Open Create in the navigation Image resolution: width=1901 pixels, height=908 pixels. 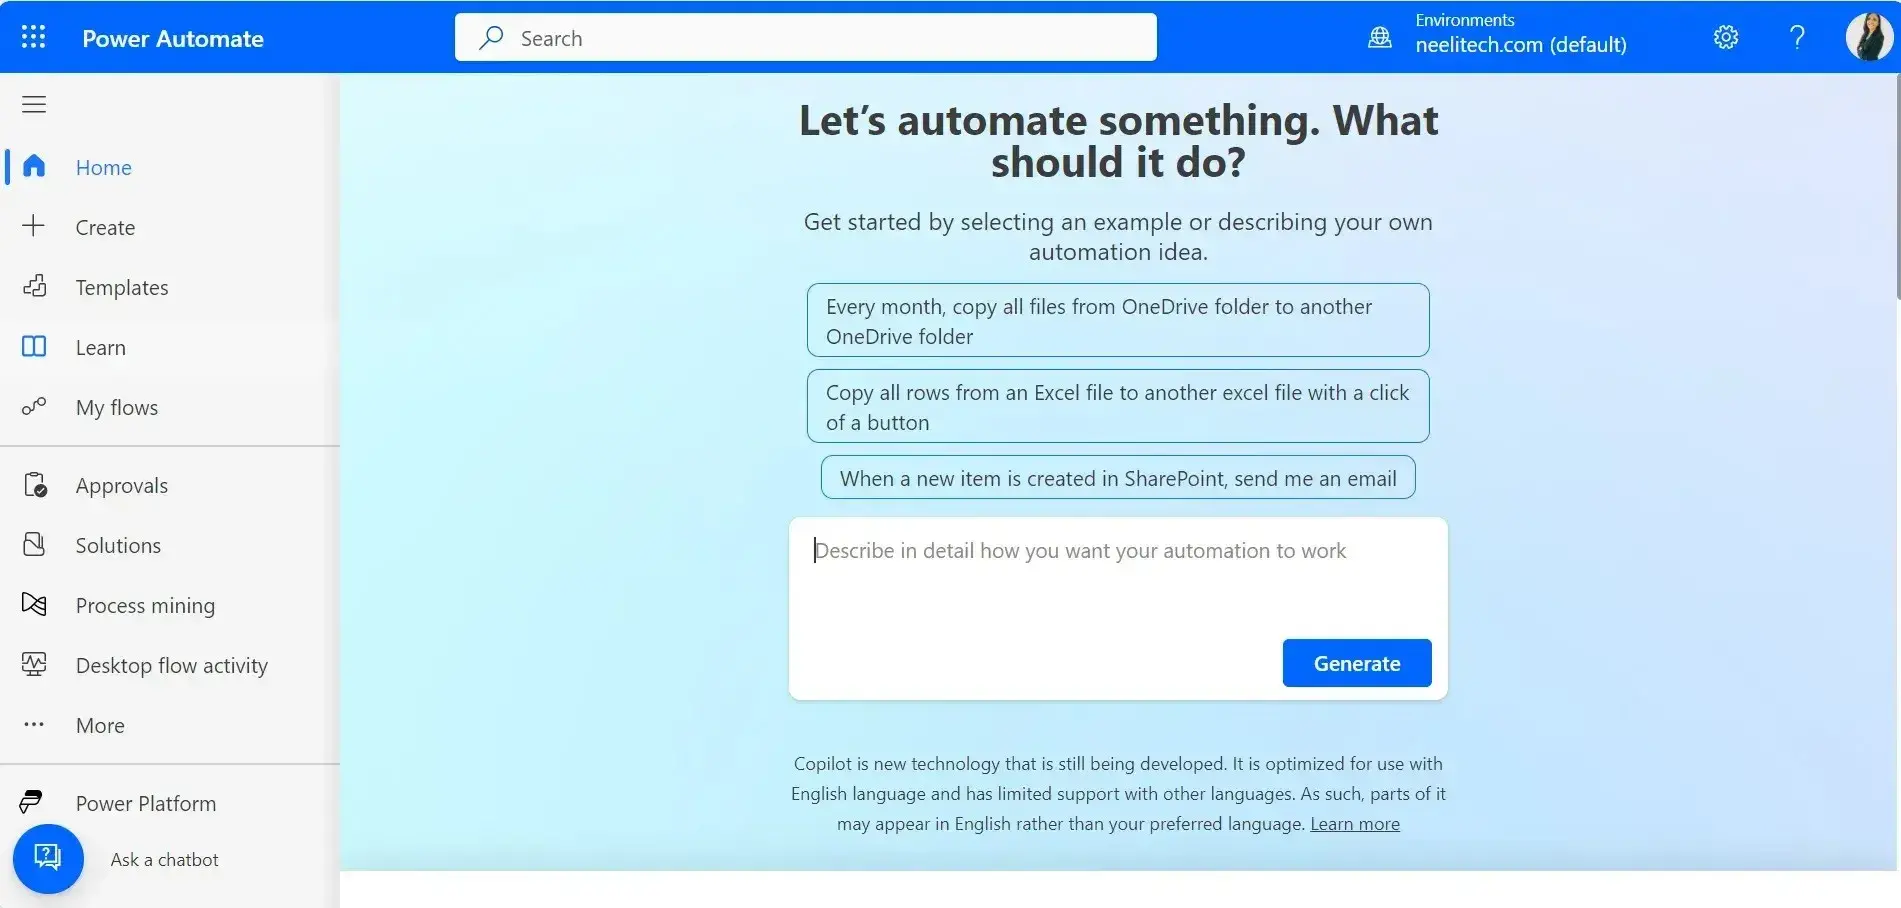170,227
